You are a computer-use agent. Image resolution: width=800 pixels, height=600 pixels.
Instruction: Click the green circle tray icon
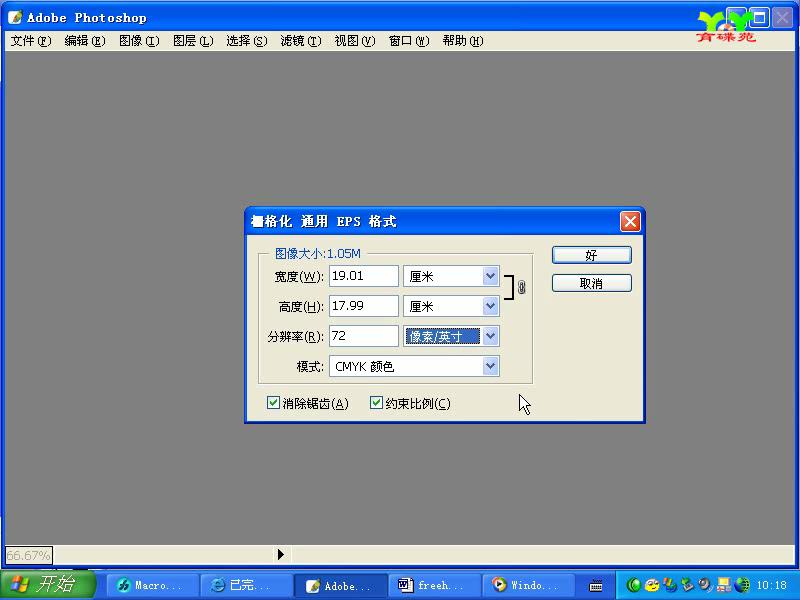(x=633, y=585)
